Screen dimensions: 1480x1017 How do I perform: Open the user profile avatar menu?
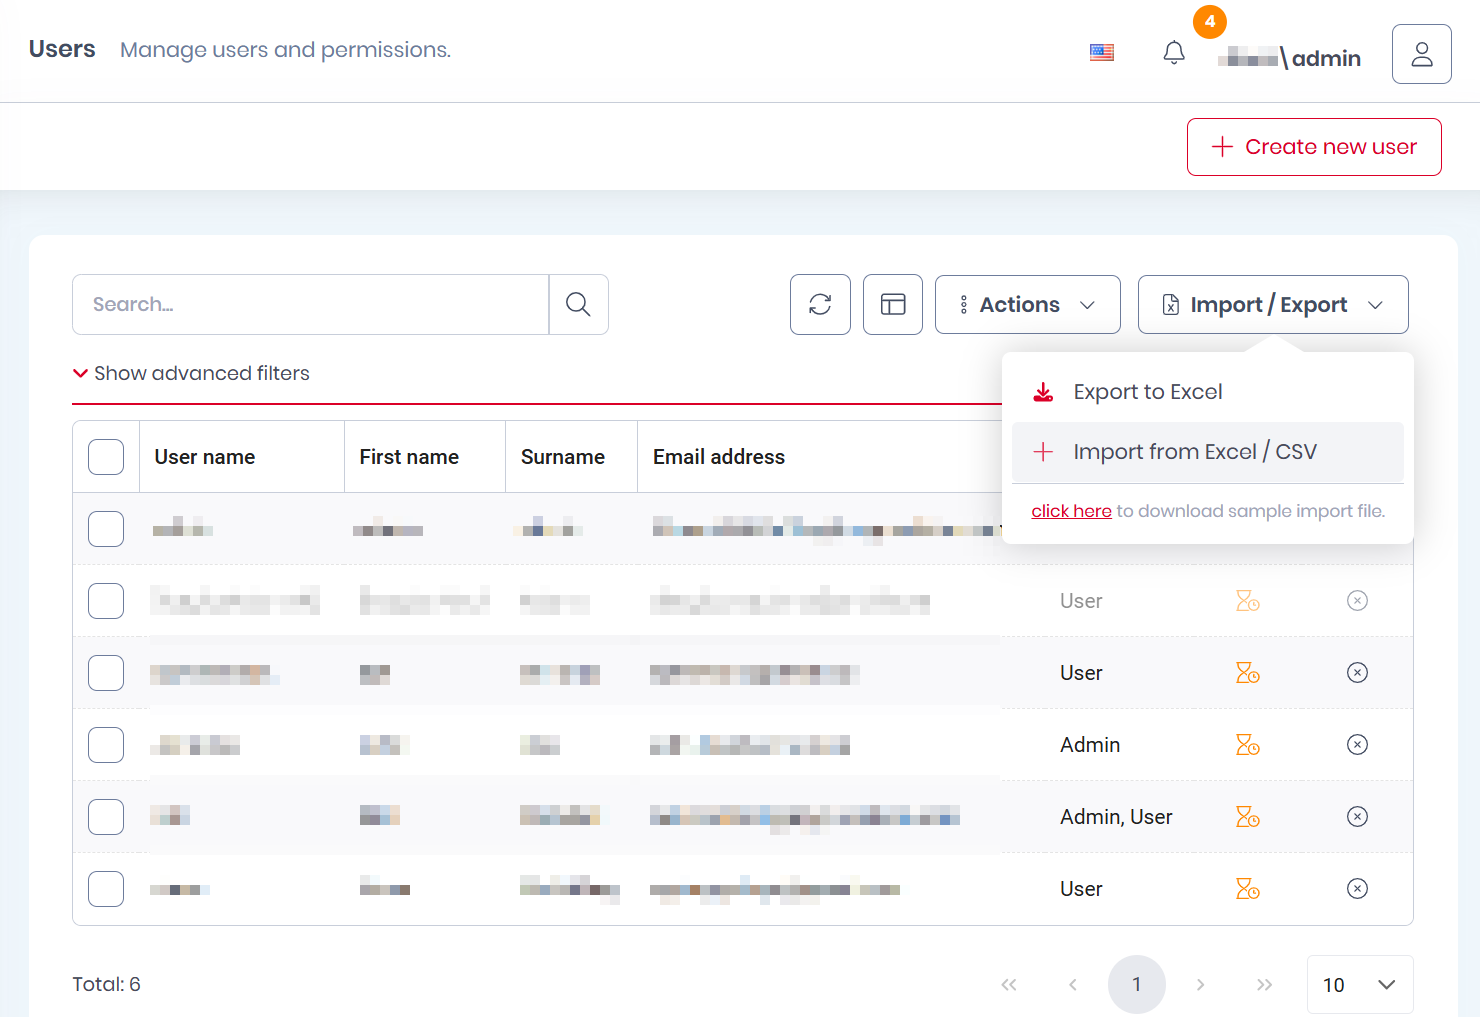click(x=1421, y=54)
